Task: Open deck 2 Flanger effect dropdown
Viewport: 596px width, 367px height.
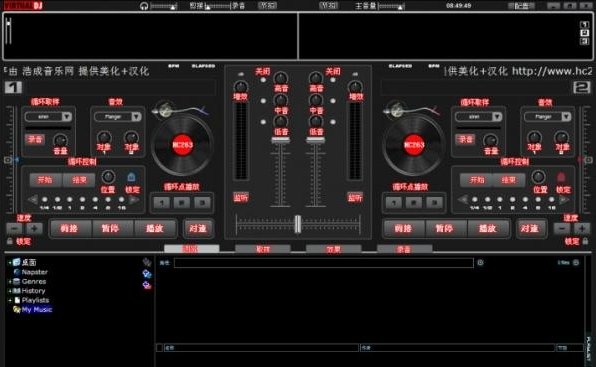Action: coord(566,117)
